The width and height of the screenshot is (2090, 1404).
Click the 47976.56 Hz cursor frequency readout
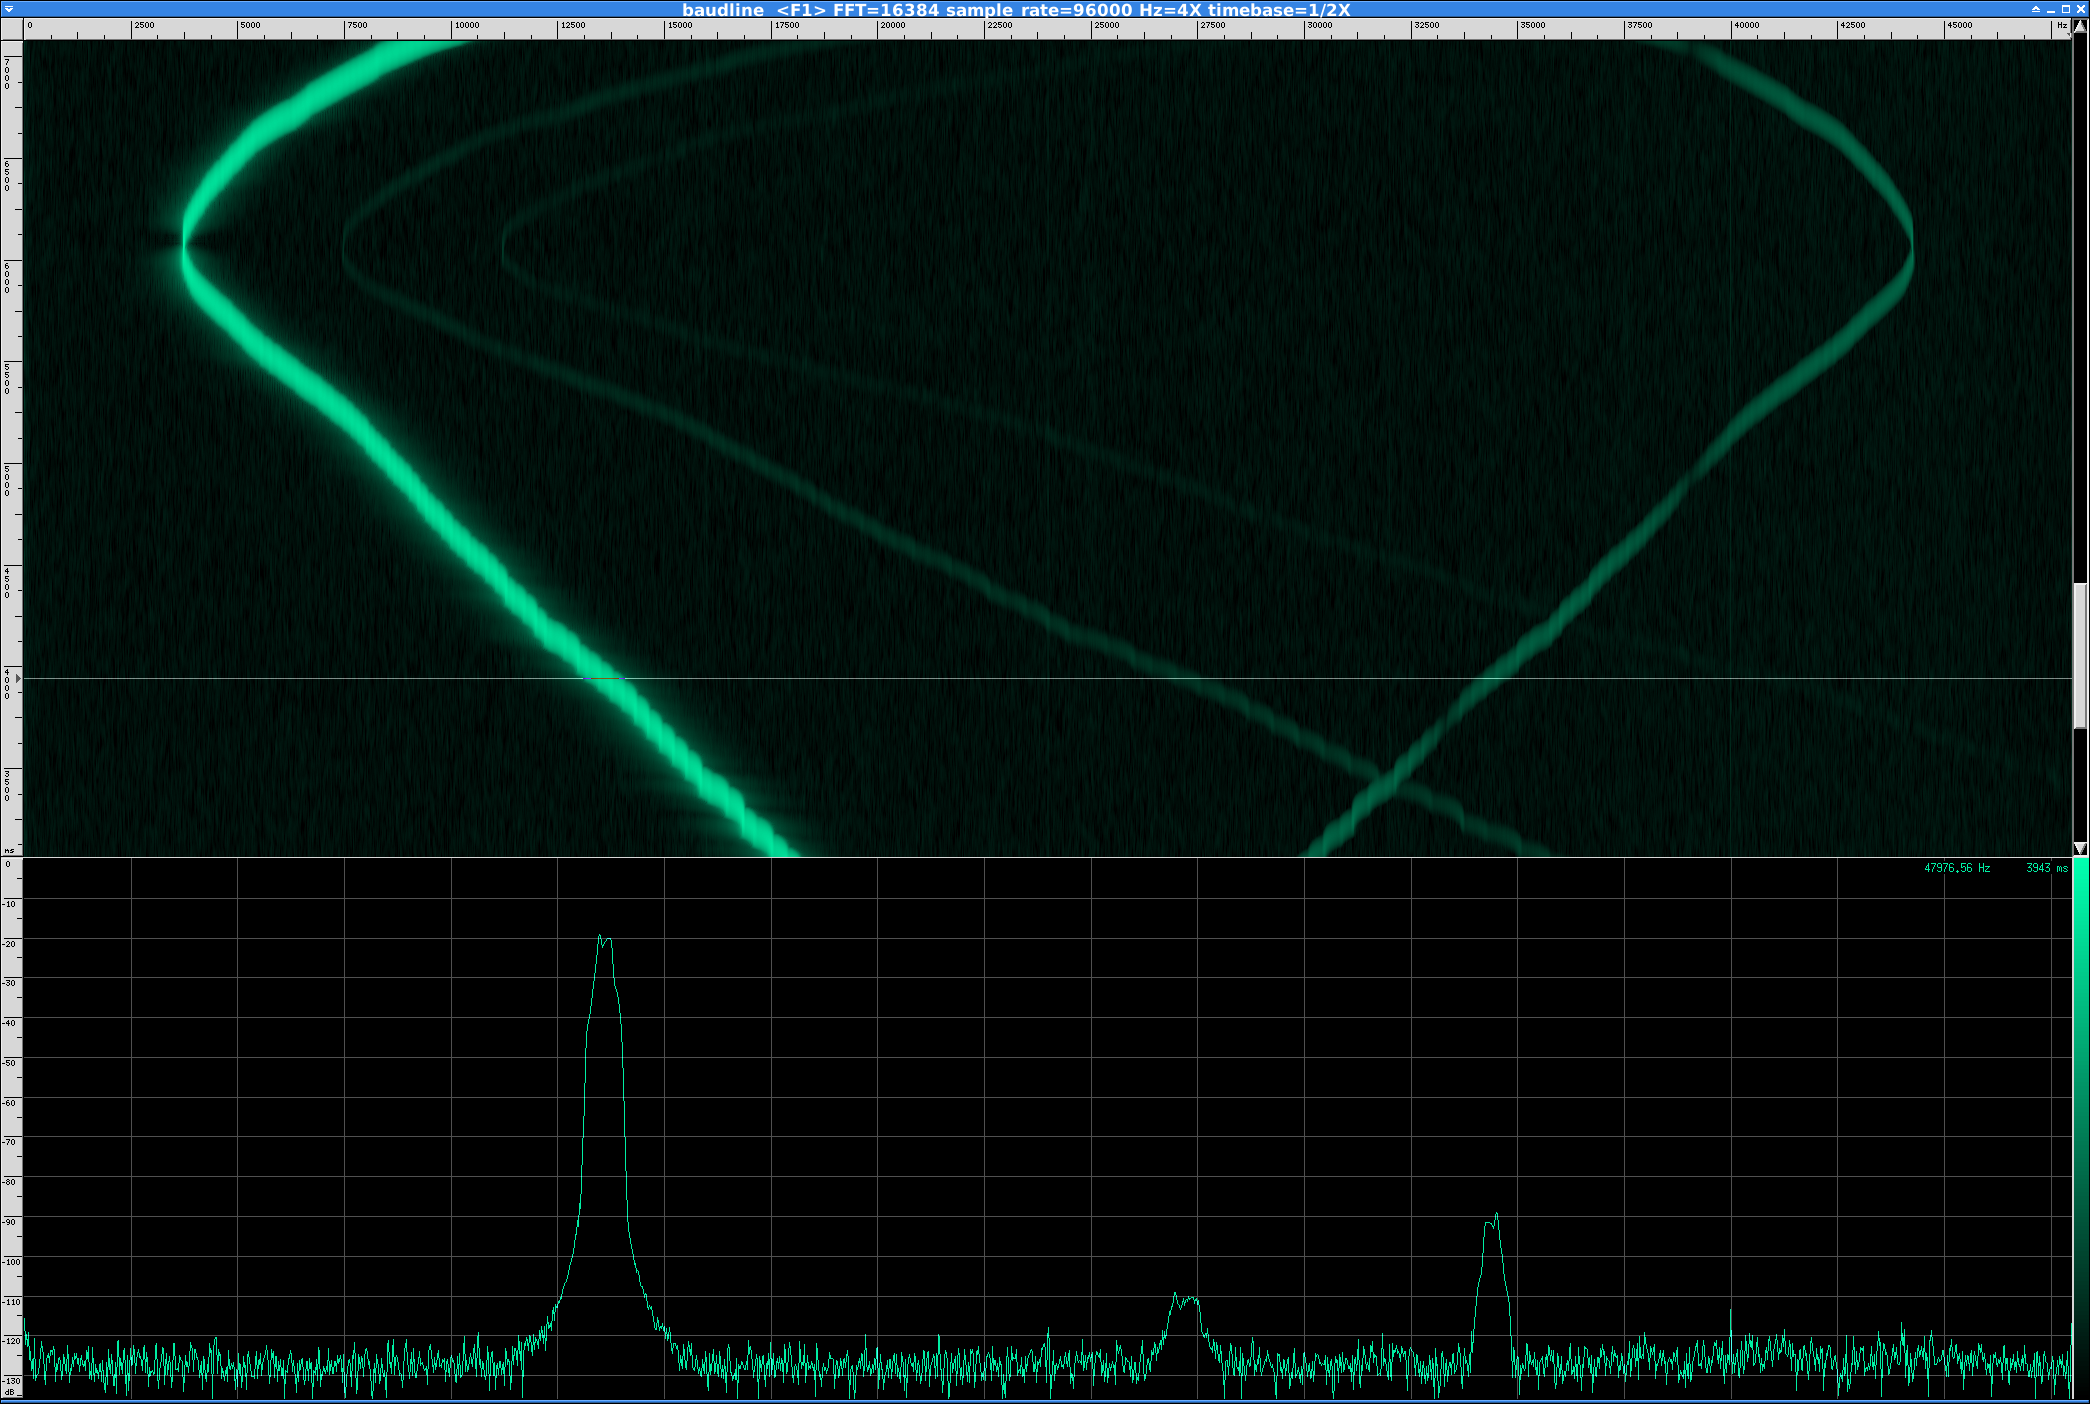[1956, 868]
